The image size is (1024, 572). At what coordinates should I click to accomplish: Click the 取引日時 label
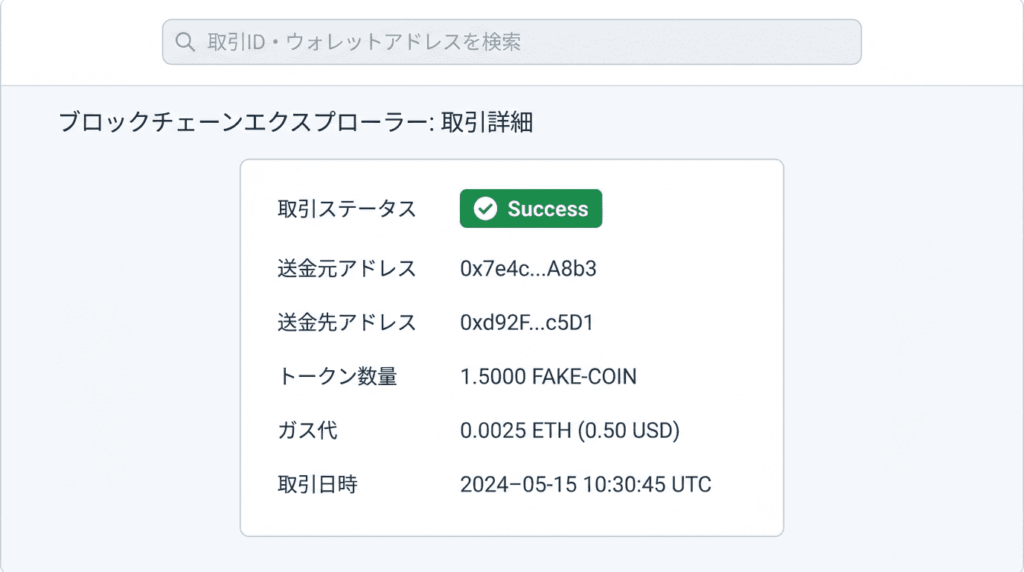[317, 485]
